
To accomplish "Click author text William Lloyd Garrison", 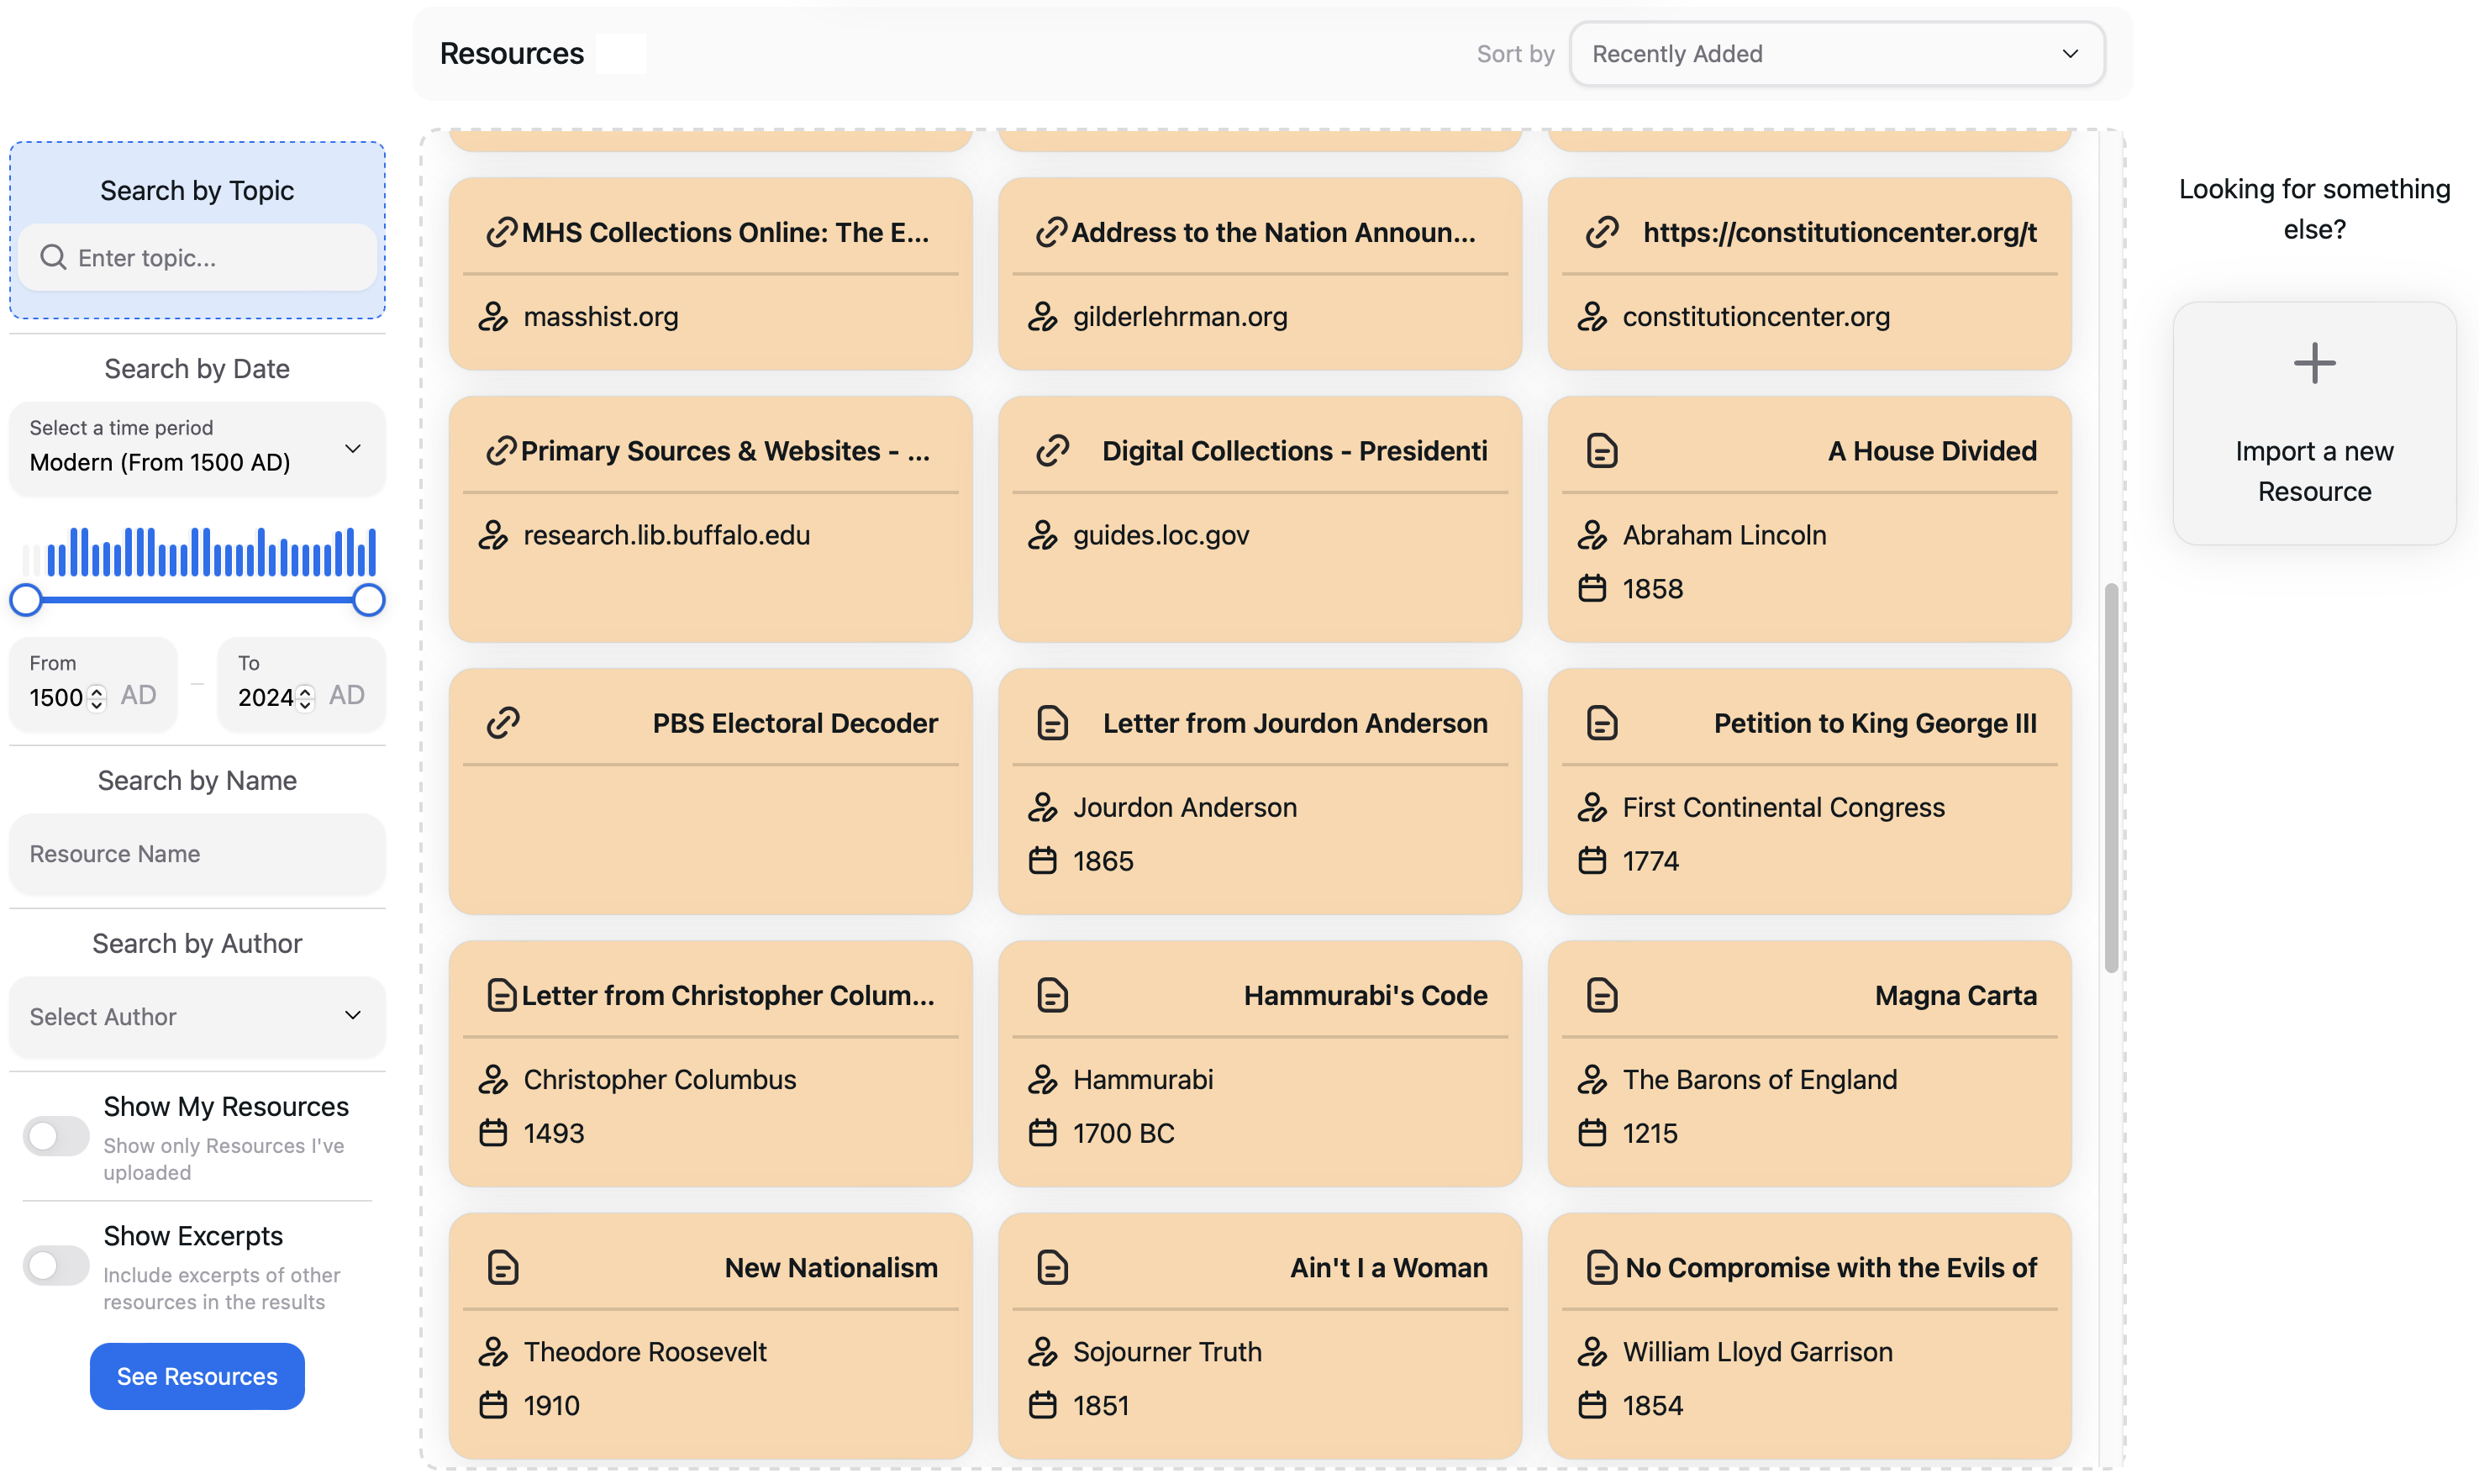I will (1757, 1351).
